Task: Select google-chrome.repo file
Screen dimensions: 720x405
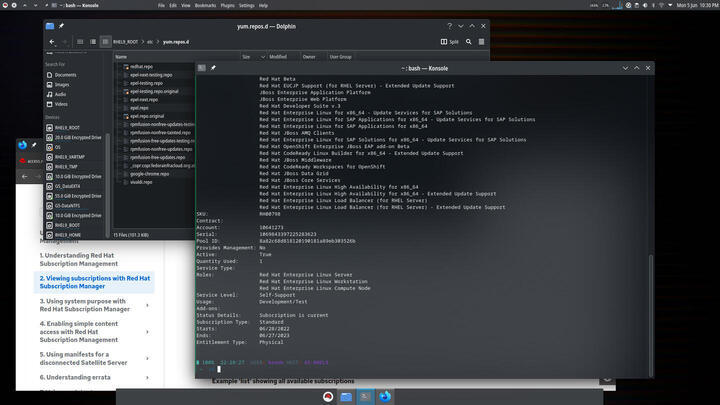Action: tap(150, 174)
